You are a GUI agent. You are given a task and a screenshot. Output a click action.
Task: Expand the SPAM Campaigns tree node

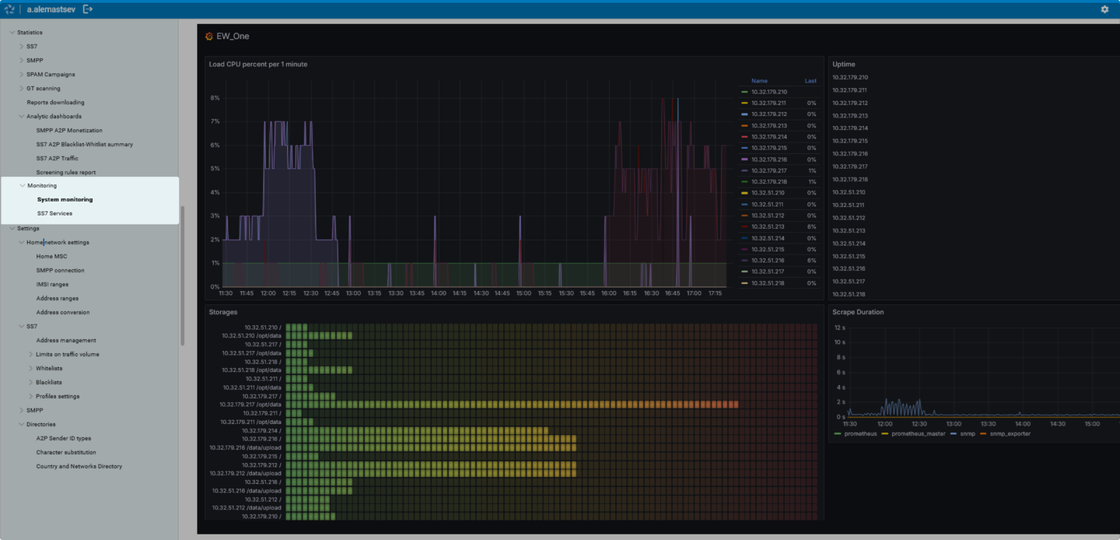point(21,74)
